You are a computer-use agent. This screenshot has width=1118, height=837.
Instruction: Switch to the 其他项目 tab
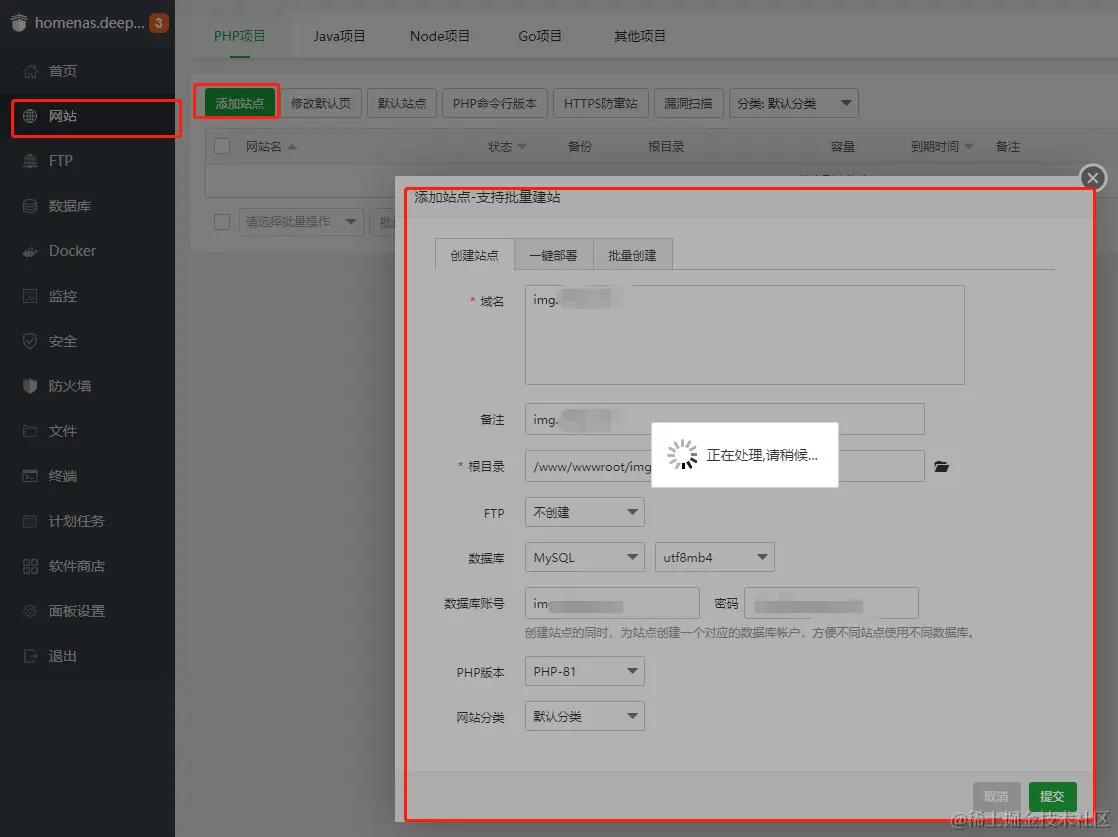tap(640, 36)
